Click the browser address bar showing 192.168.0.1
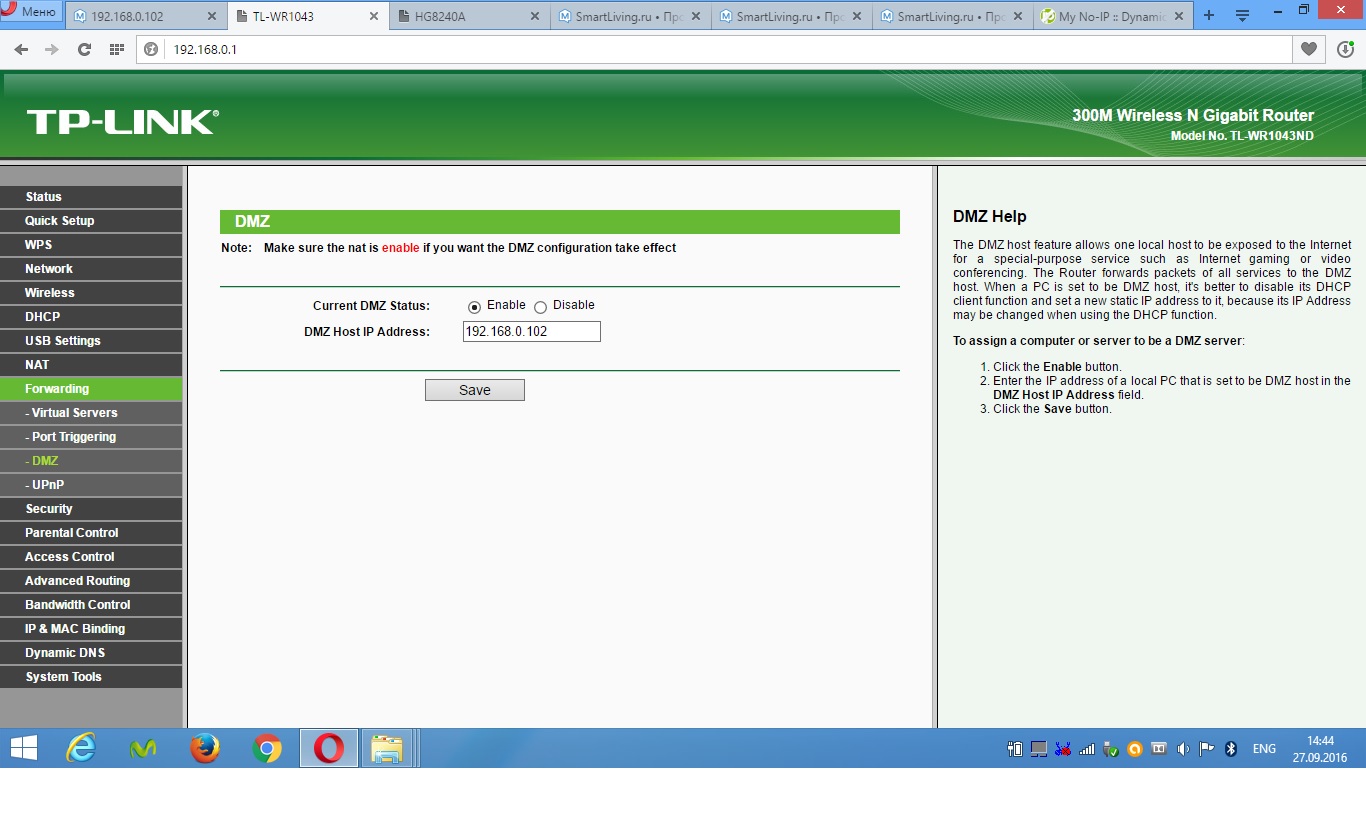The width and height of the screenshot is (1366, 816). coord(715,49)
